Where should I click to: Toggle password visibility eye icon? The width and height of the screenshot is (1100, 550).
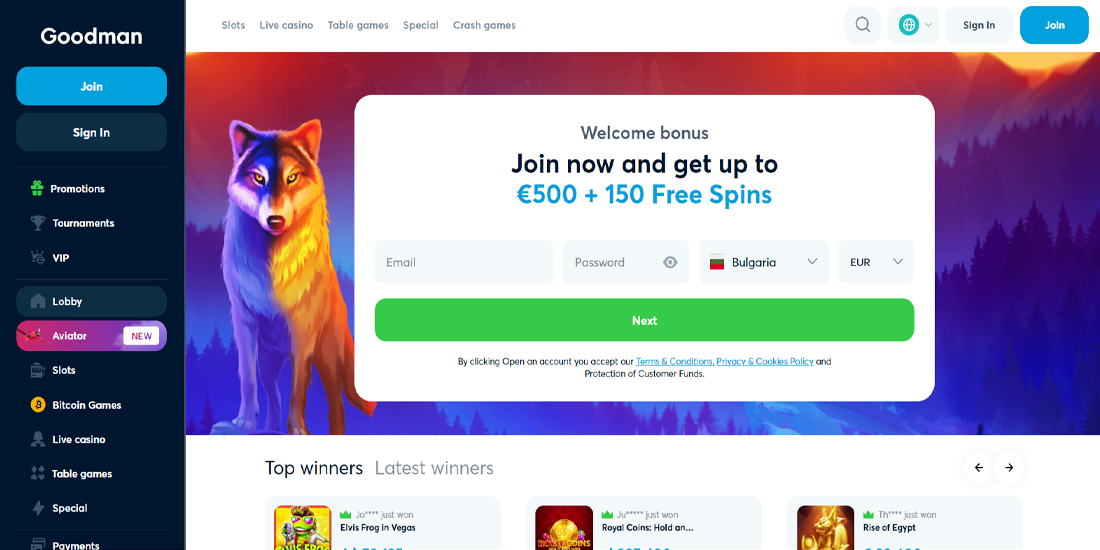point(670,262)
